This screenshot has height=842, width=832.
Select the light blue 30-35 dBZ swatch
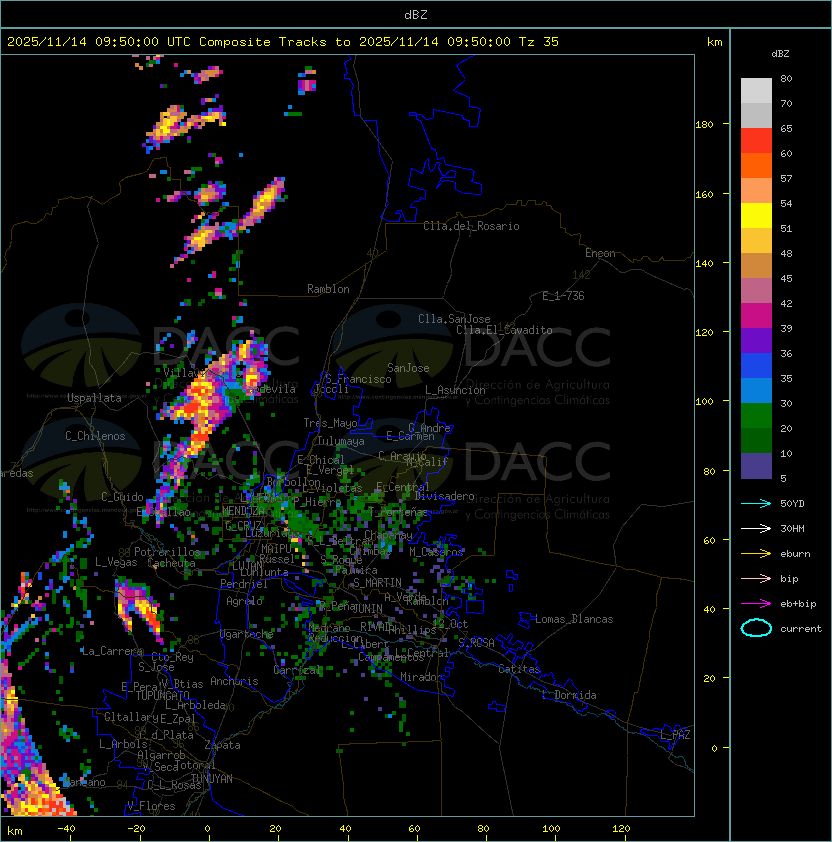(756, 391)
